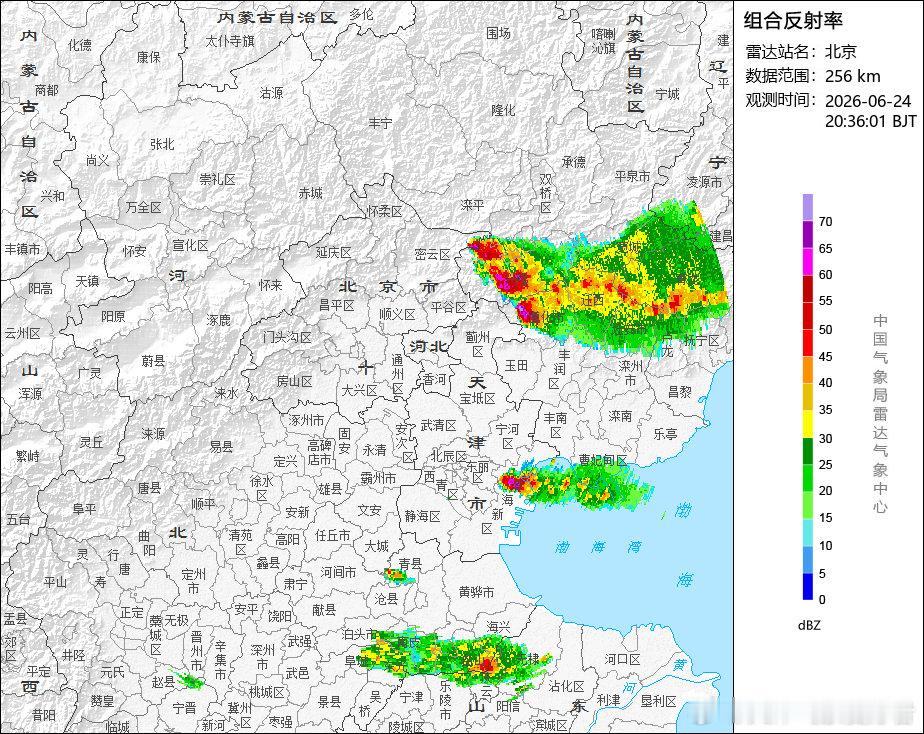Select the 怀柔区 map label
Image resolution: width=924 pixels, height=734 pixels.
[385, 211]
